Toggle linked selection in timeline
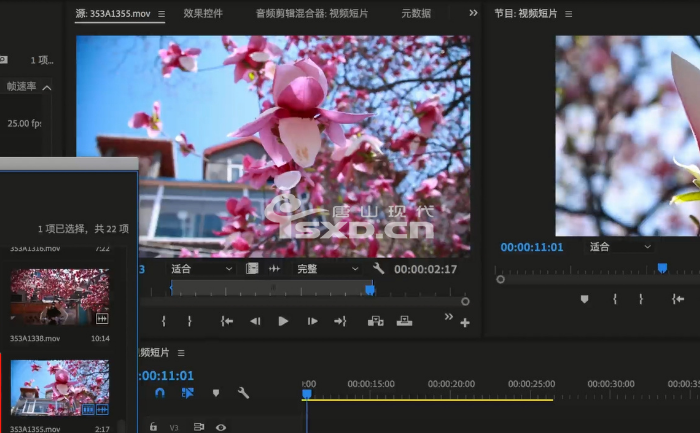The image size is (700, 433). tap(188, 393)
